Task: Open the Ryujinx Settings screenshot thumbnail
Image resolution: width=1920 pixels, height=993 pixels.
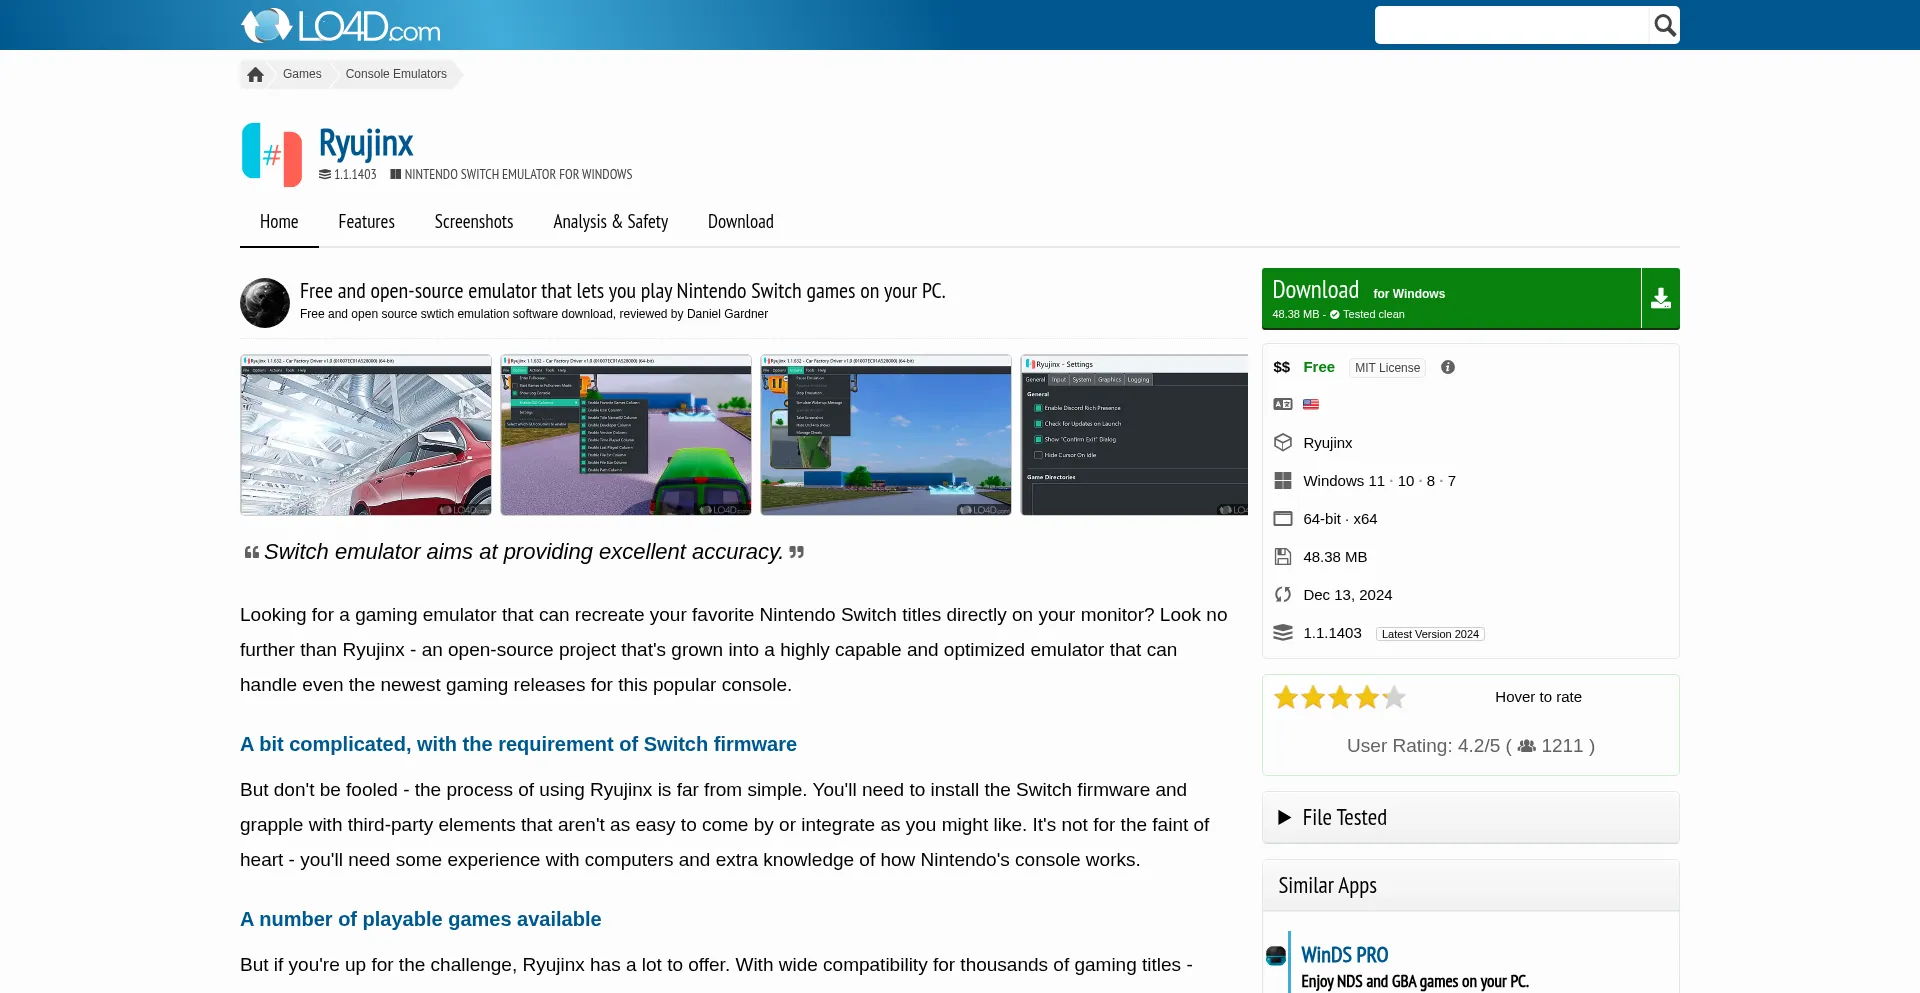Action: (1134, 435)
